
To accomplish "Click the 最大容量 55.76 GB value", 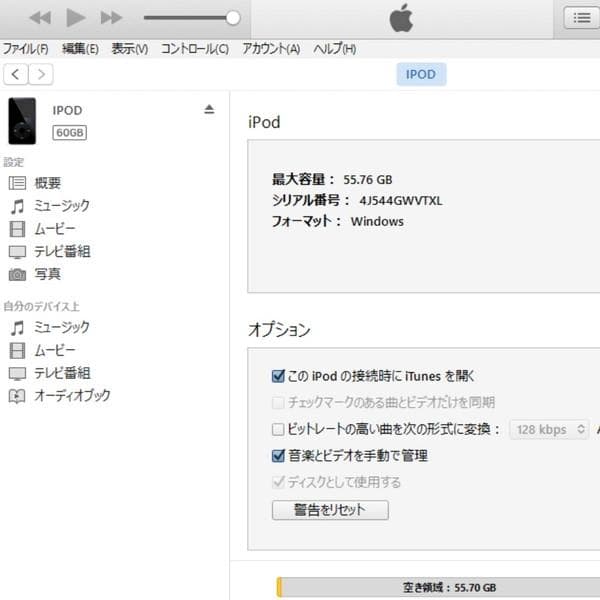I will (368, 179).
